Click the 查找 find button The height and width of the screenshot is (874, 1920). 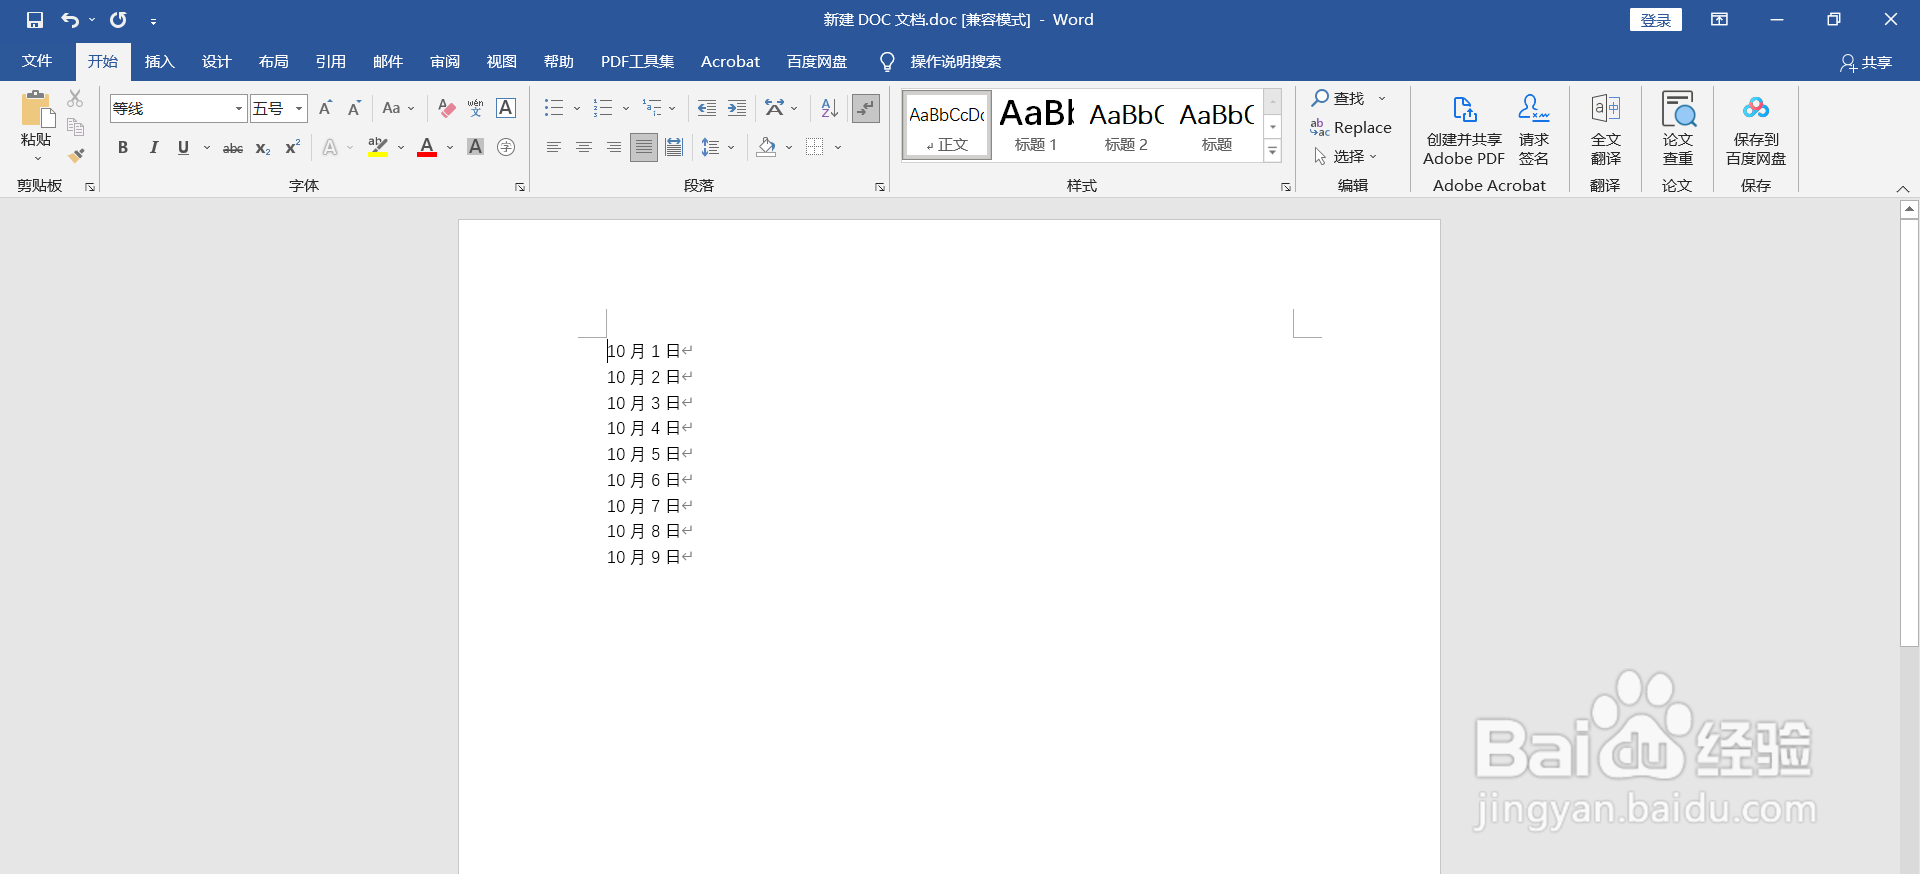pyautogui.click(x=1339, y=99)
